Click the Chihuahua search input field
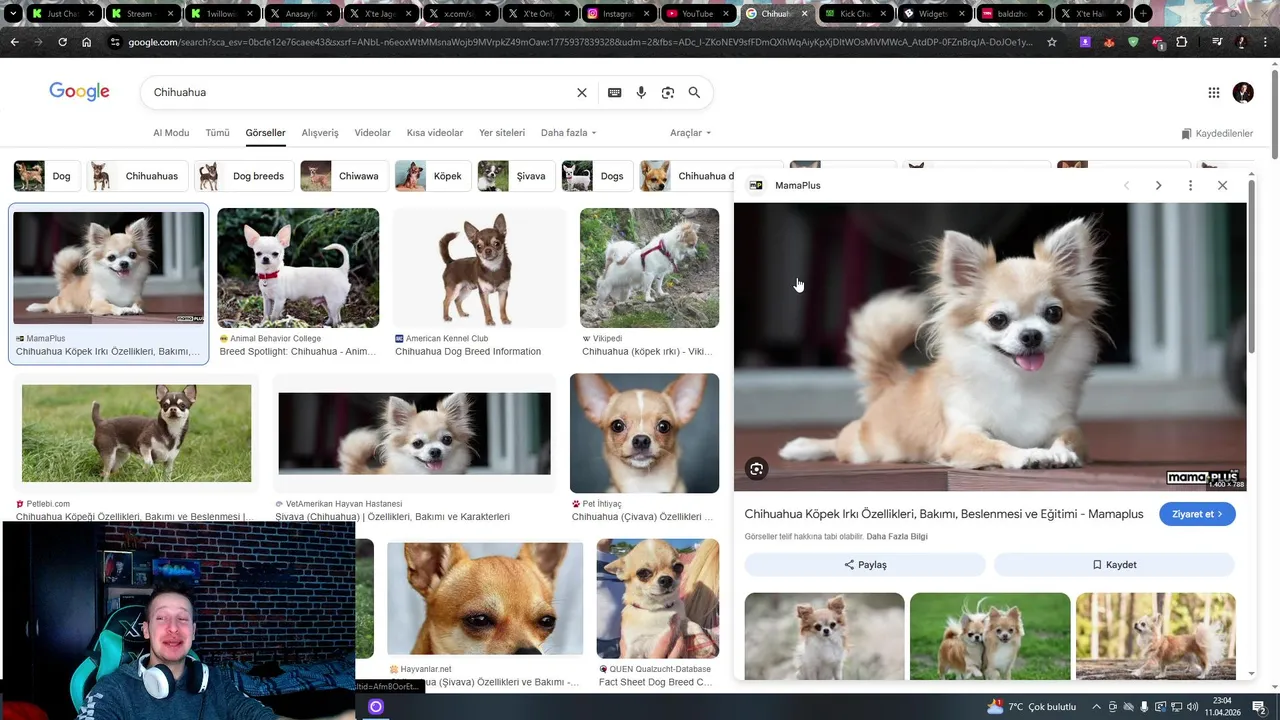 (360, 92)
